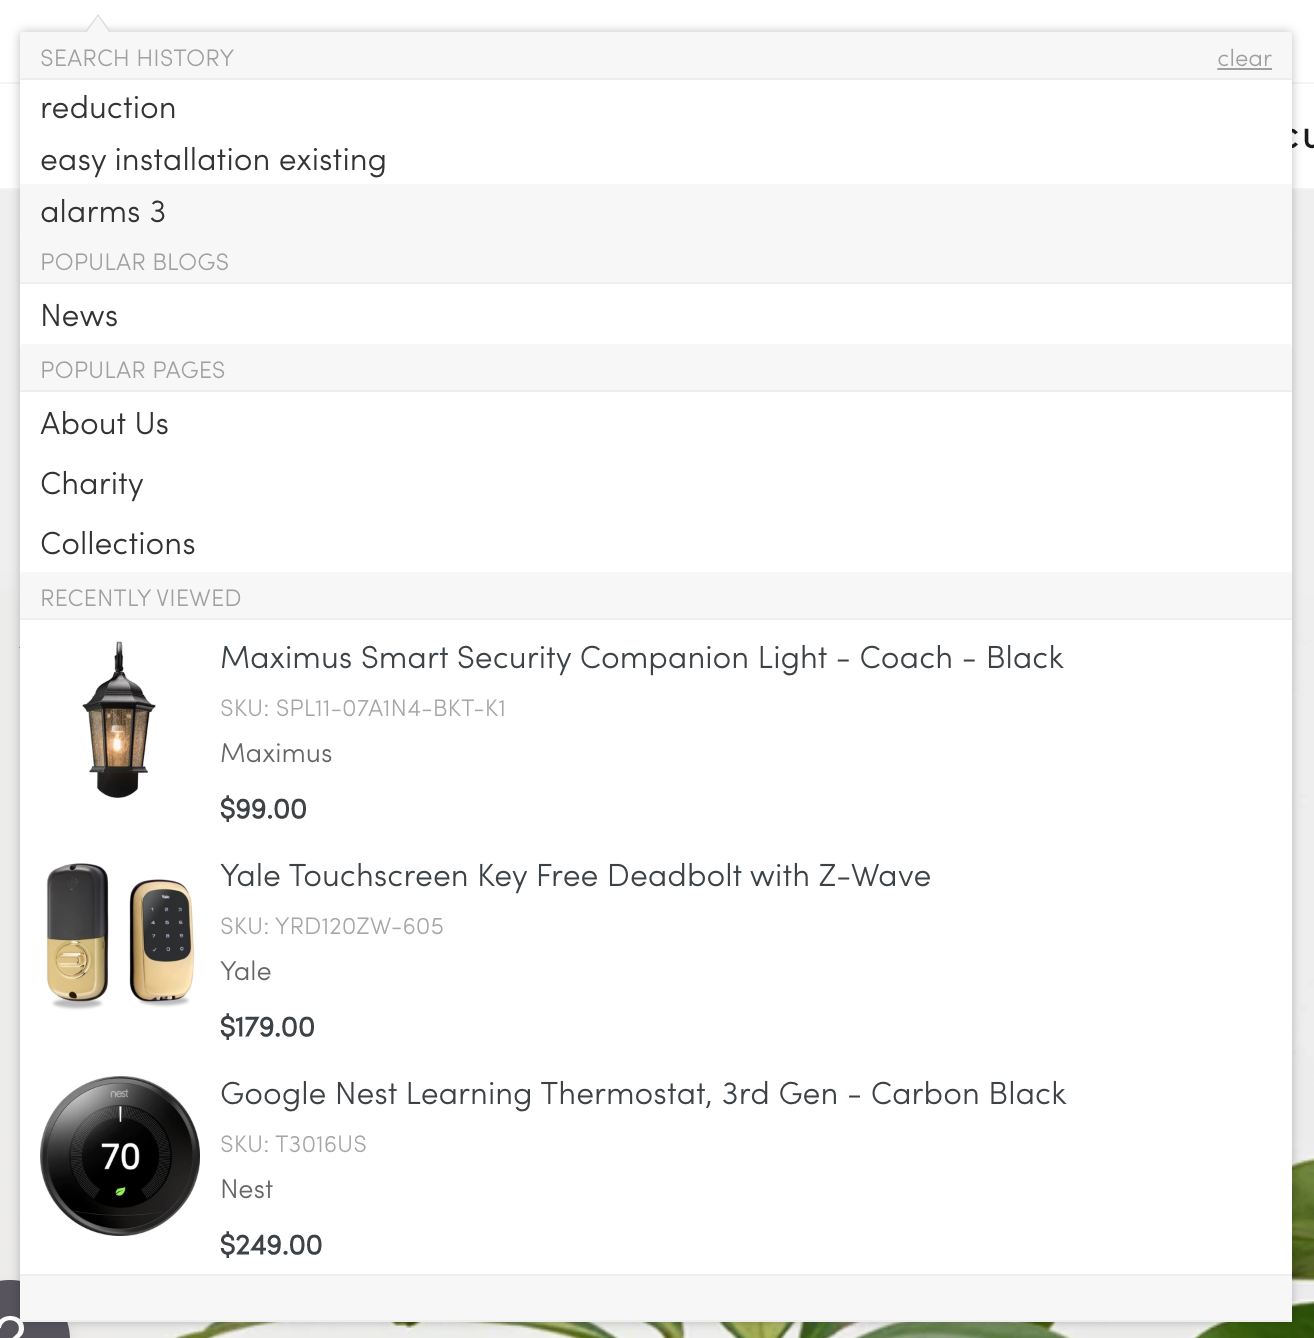The height and width of the screenshot is (1338, 1314).
Task: Navigate to the Collections page
Action: pyautogui.click(x=118, y=544)
